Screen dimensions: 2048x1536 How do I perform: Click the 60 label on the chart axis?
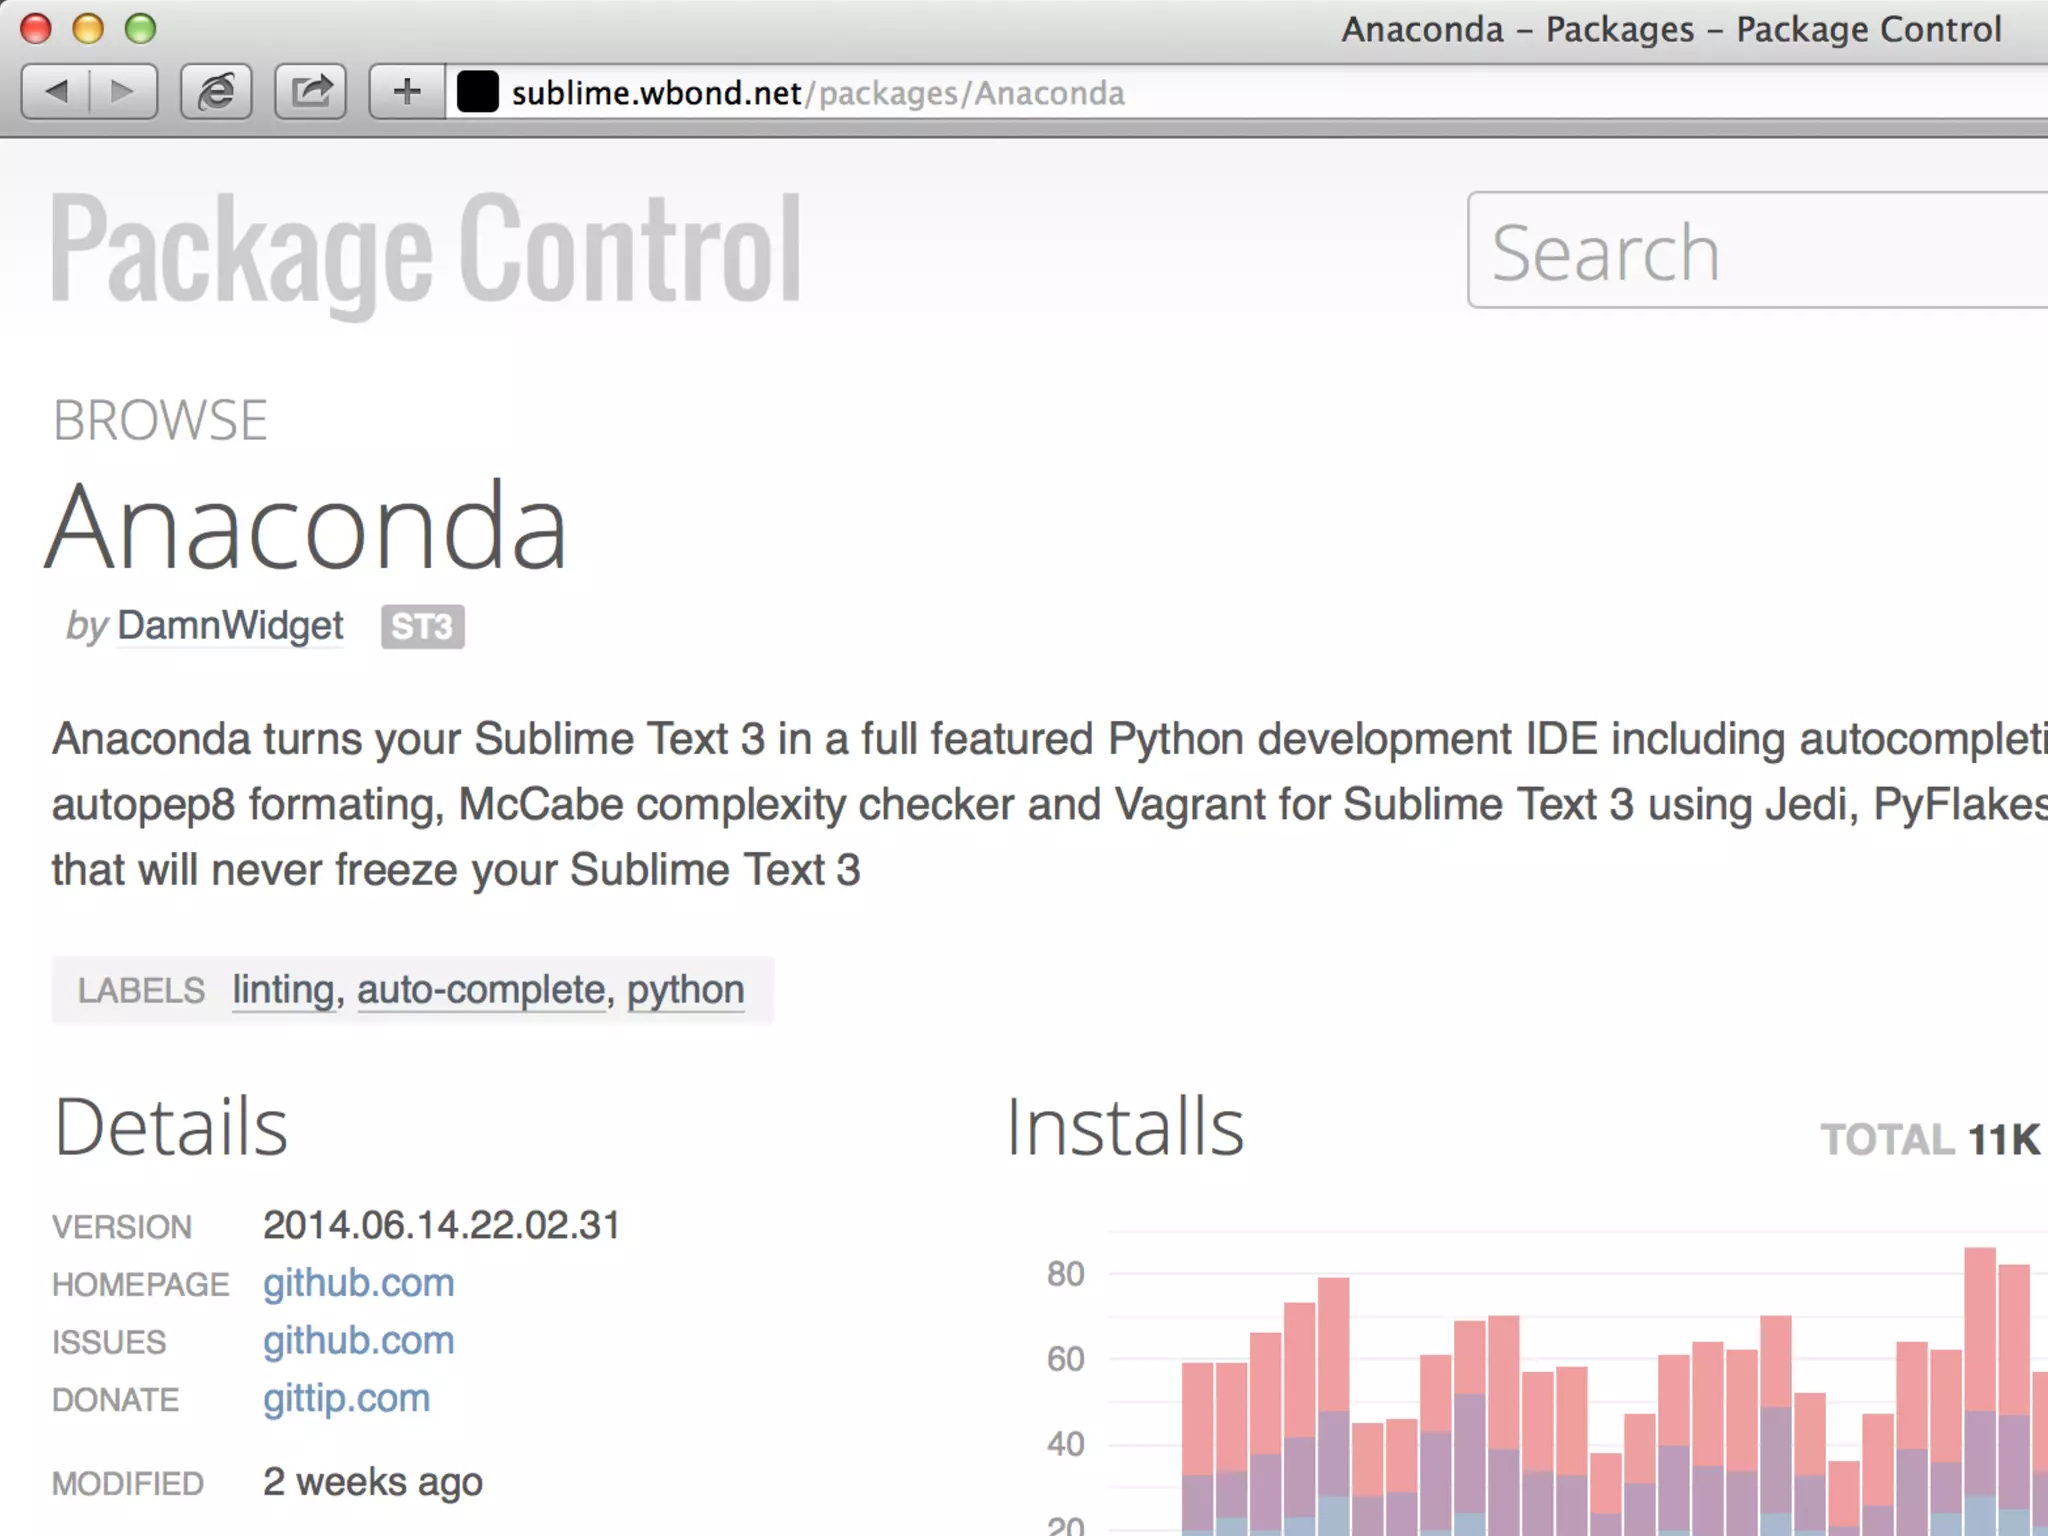pos(1066,1359)
